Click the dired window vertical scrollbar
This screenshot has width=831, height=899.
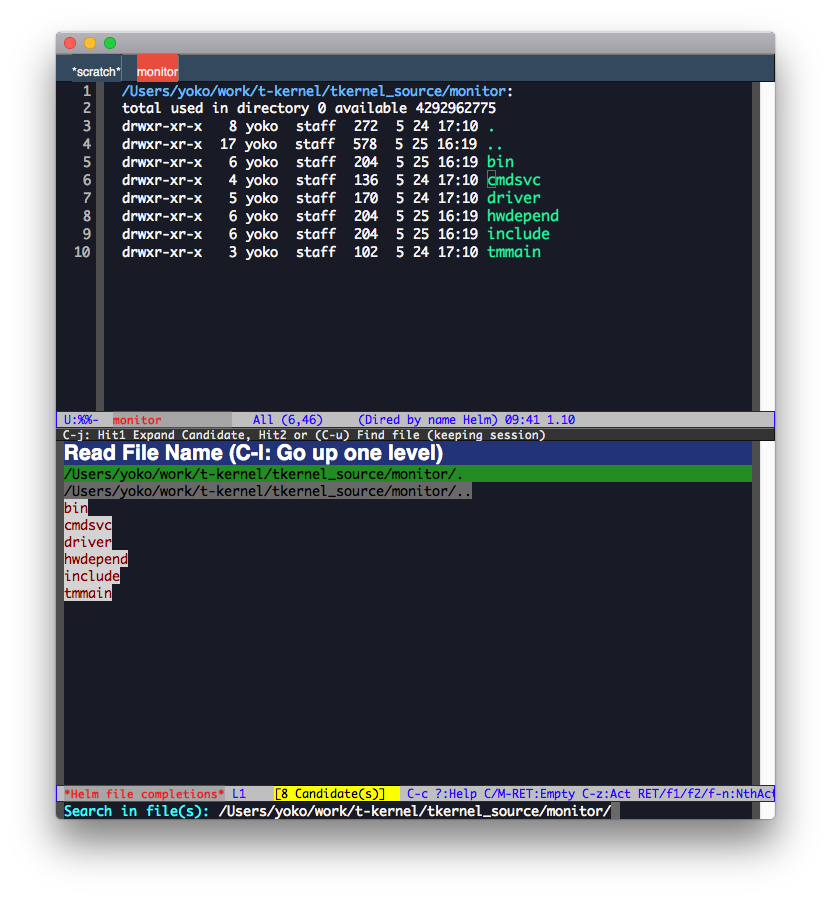[x=756, y=247]
